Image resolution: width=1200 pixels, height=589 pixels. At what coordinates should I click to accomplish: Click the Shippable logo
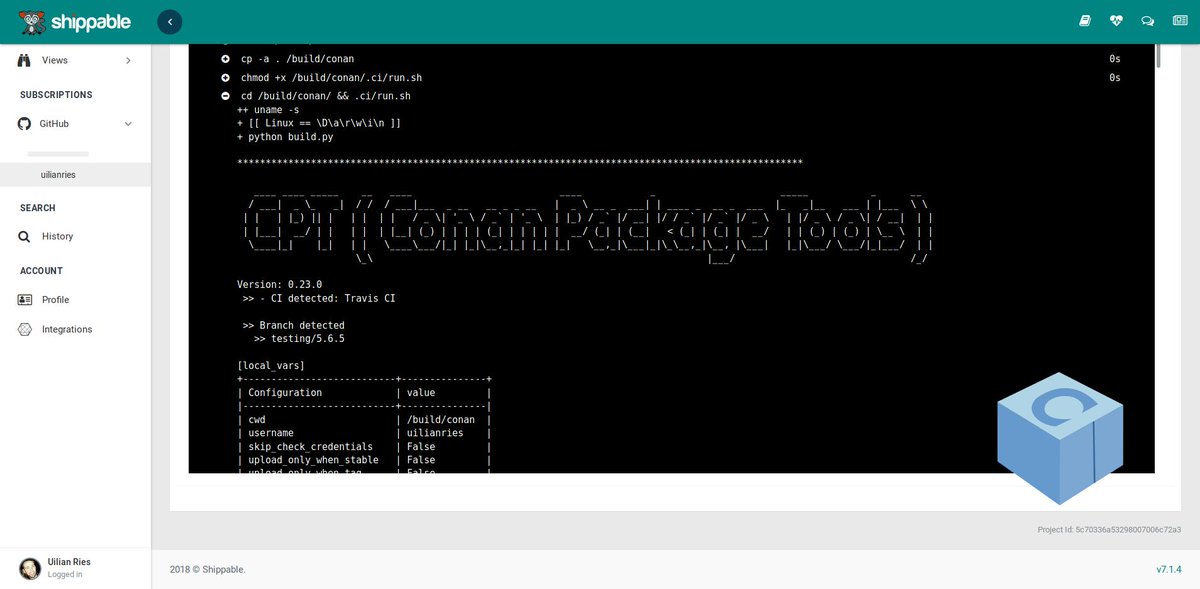pos(75,21)
